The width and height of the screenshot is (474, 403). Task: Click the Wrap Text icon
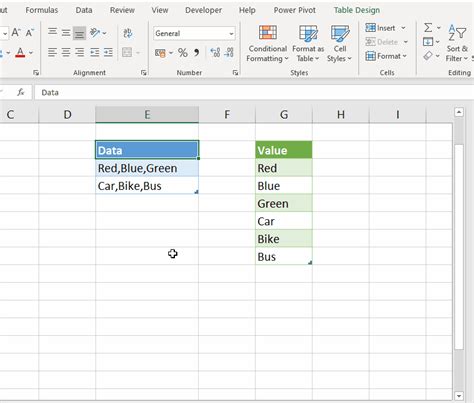pos(128,33)
